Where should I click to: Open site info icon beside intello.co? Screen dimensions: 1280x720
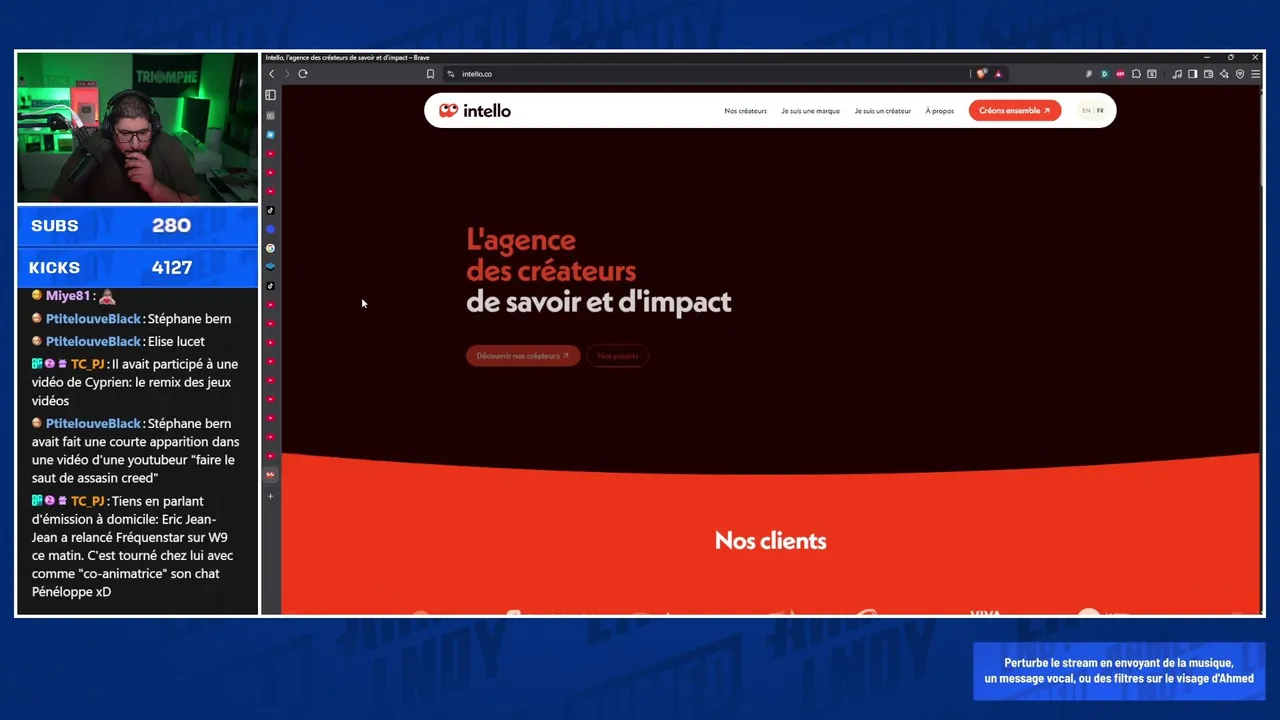pyautogui.click(x=451, y=74)
